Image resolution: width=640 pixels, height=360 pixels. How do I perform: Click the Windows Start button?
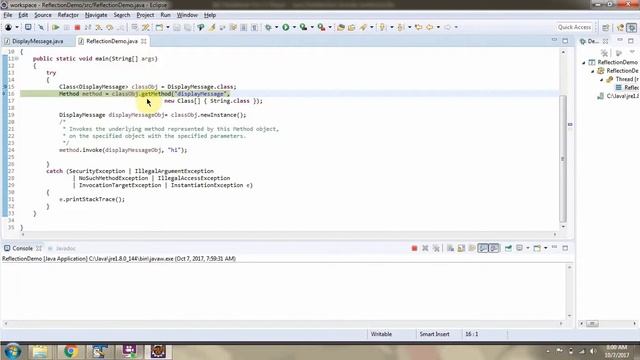(x=12, y=351)
